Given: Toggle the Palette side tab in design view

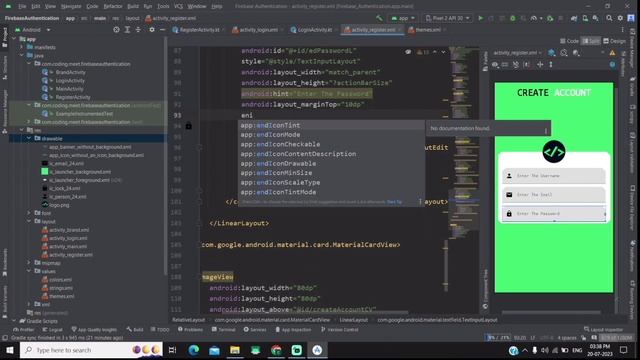Looking at the screenshot, I should tap(485, 61).
